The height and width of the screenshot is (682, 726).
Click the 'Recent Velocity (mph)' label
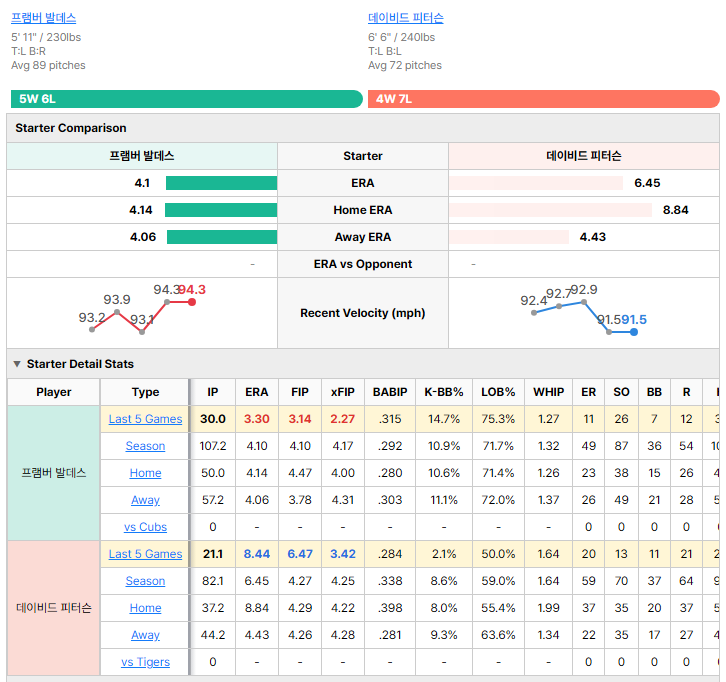pyautogui.click(x=363, y=313)
